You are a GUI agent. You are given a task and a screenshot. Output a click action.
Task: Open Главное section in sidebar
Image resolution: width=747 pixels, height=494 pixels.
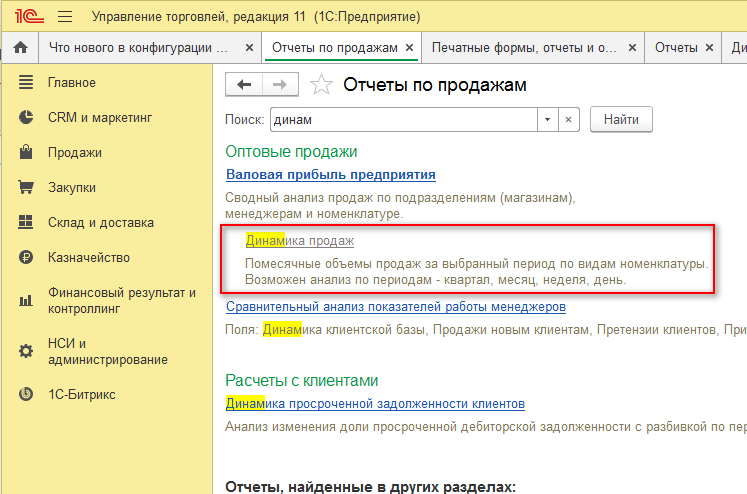(x=72, y=83)
